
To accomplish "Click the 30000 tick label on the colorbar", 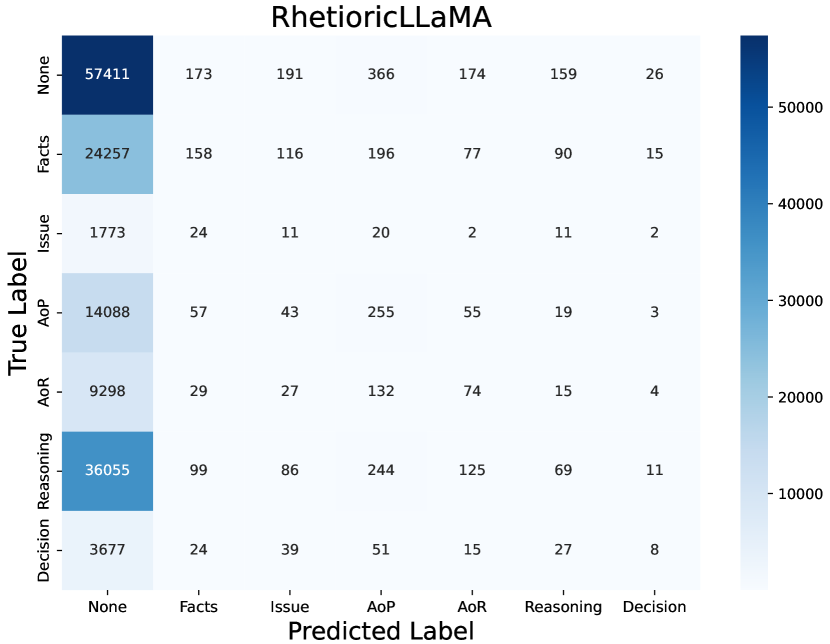I will [x=795, y=300].
